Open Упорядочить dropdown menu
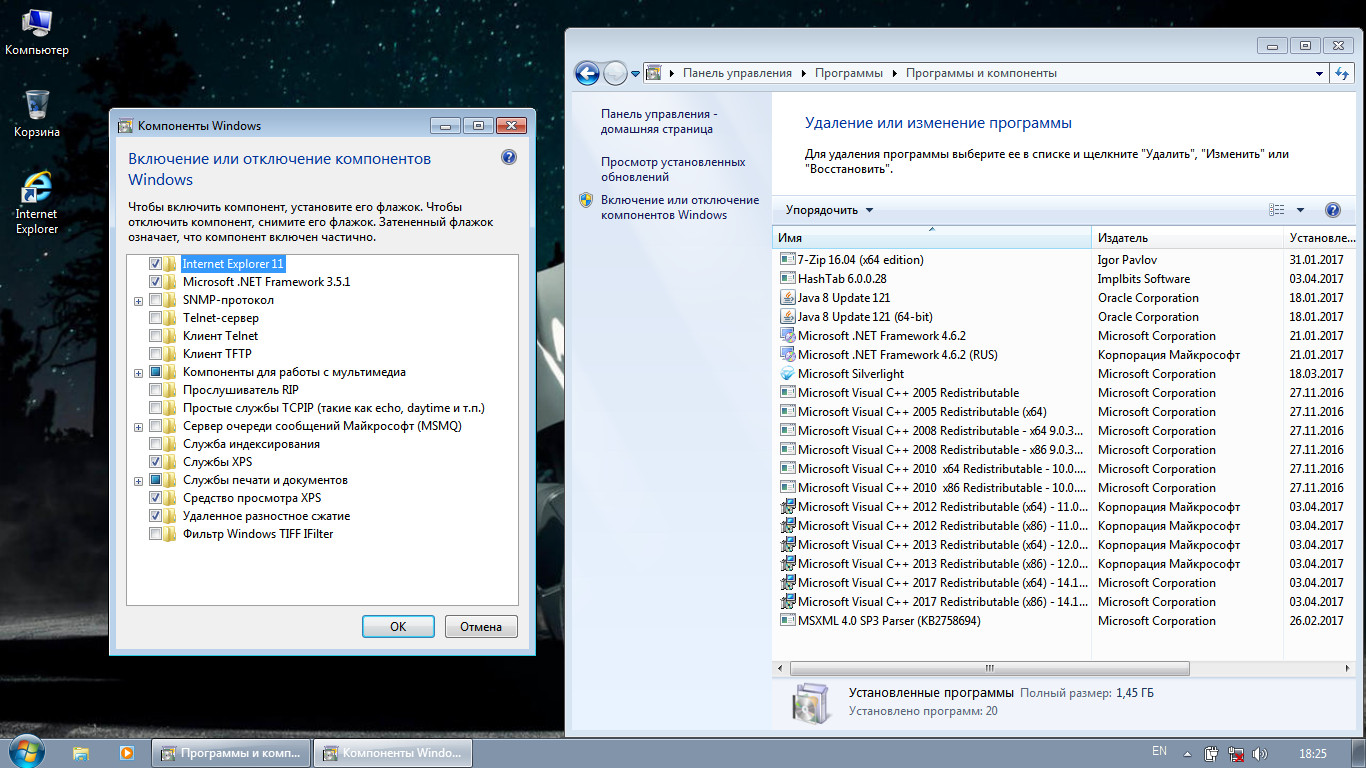This screenshot has height=768, width=1366. coord(829,210)
